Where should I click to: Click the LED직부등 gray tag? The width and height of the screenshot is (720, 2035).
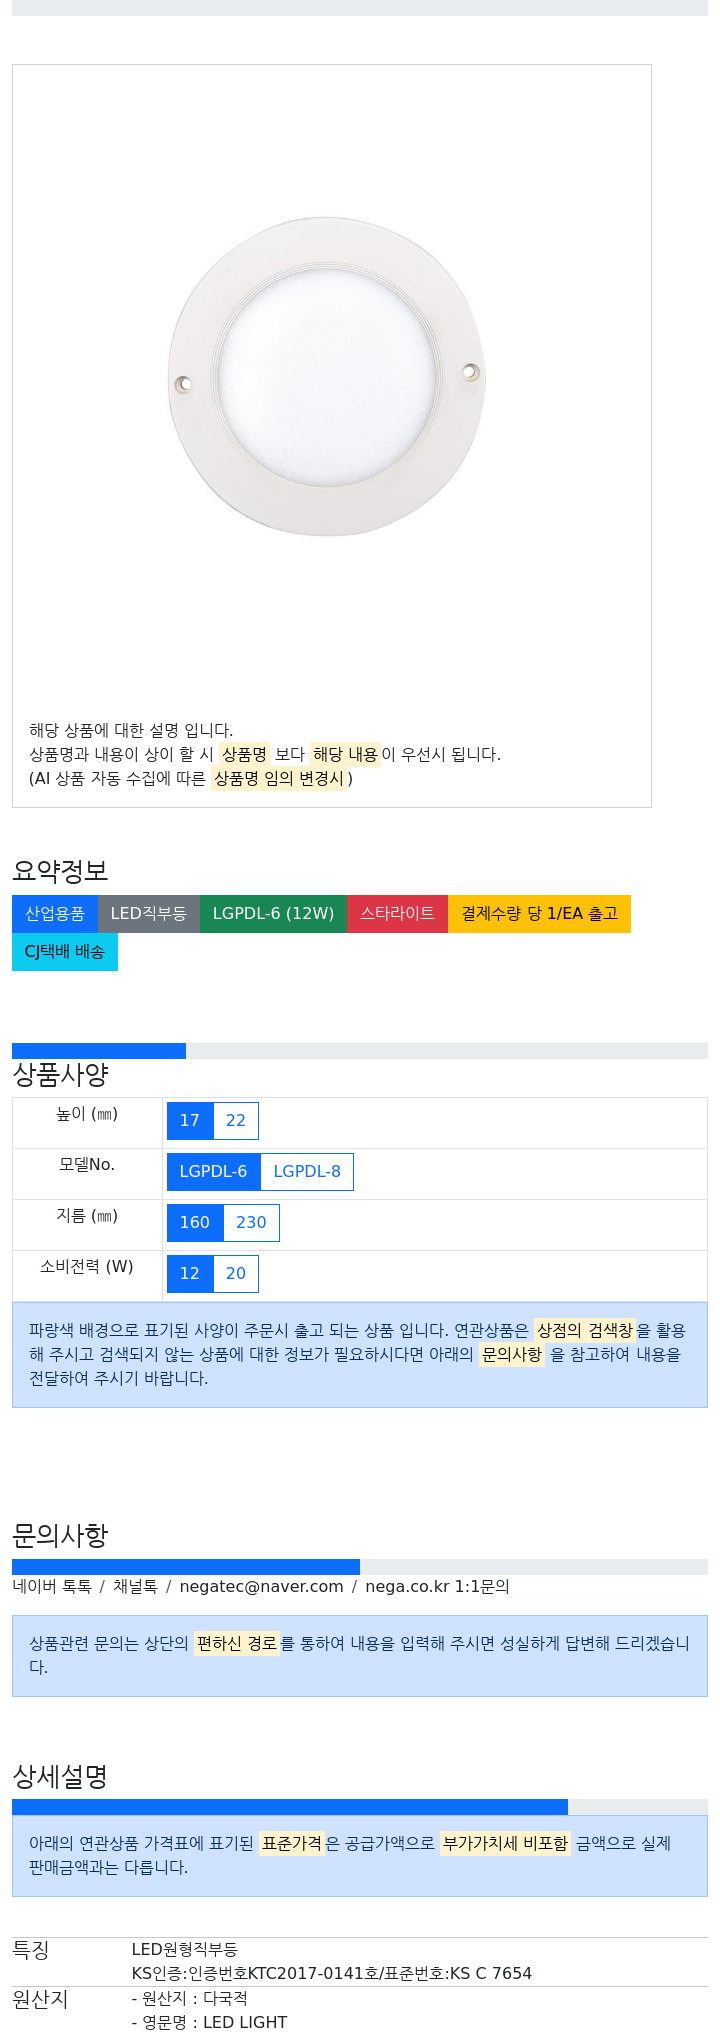pos(148,914)
